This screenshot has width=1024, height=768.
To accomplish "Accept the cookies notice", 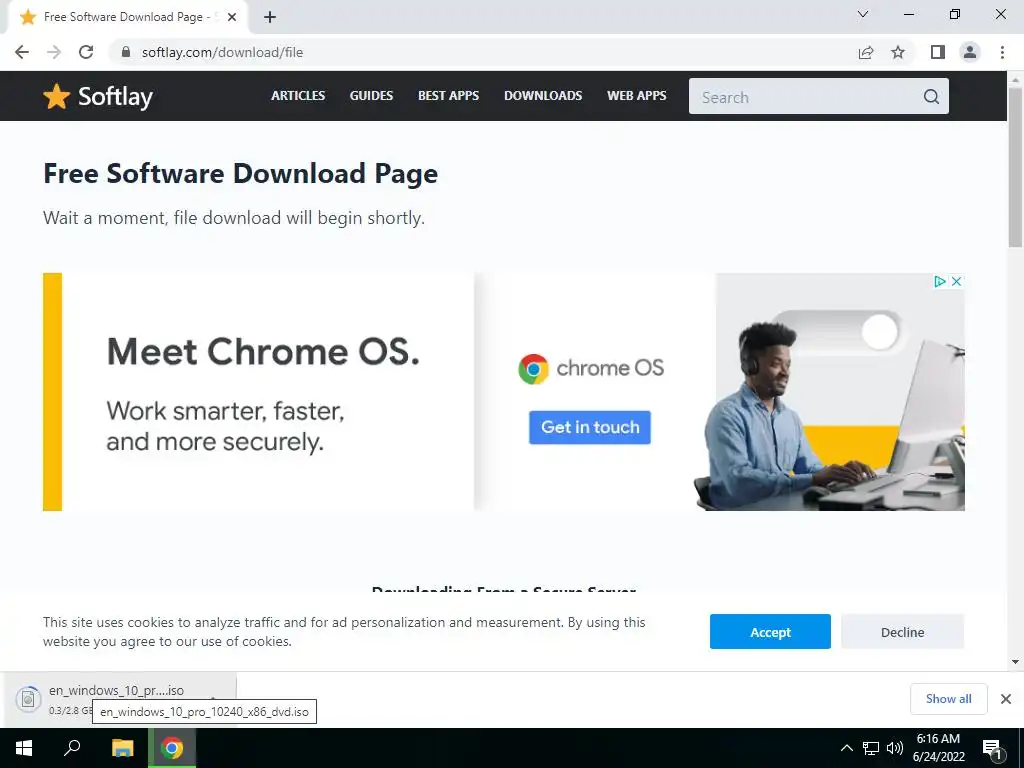I will 770,632.
